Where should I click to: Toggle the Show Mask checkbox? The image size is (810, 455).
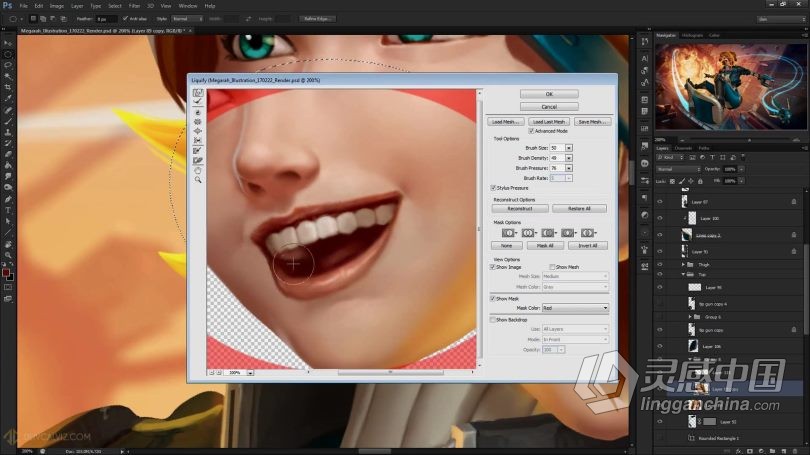[492, 299]
